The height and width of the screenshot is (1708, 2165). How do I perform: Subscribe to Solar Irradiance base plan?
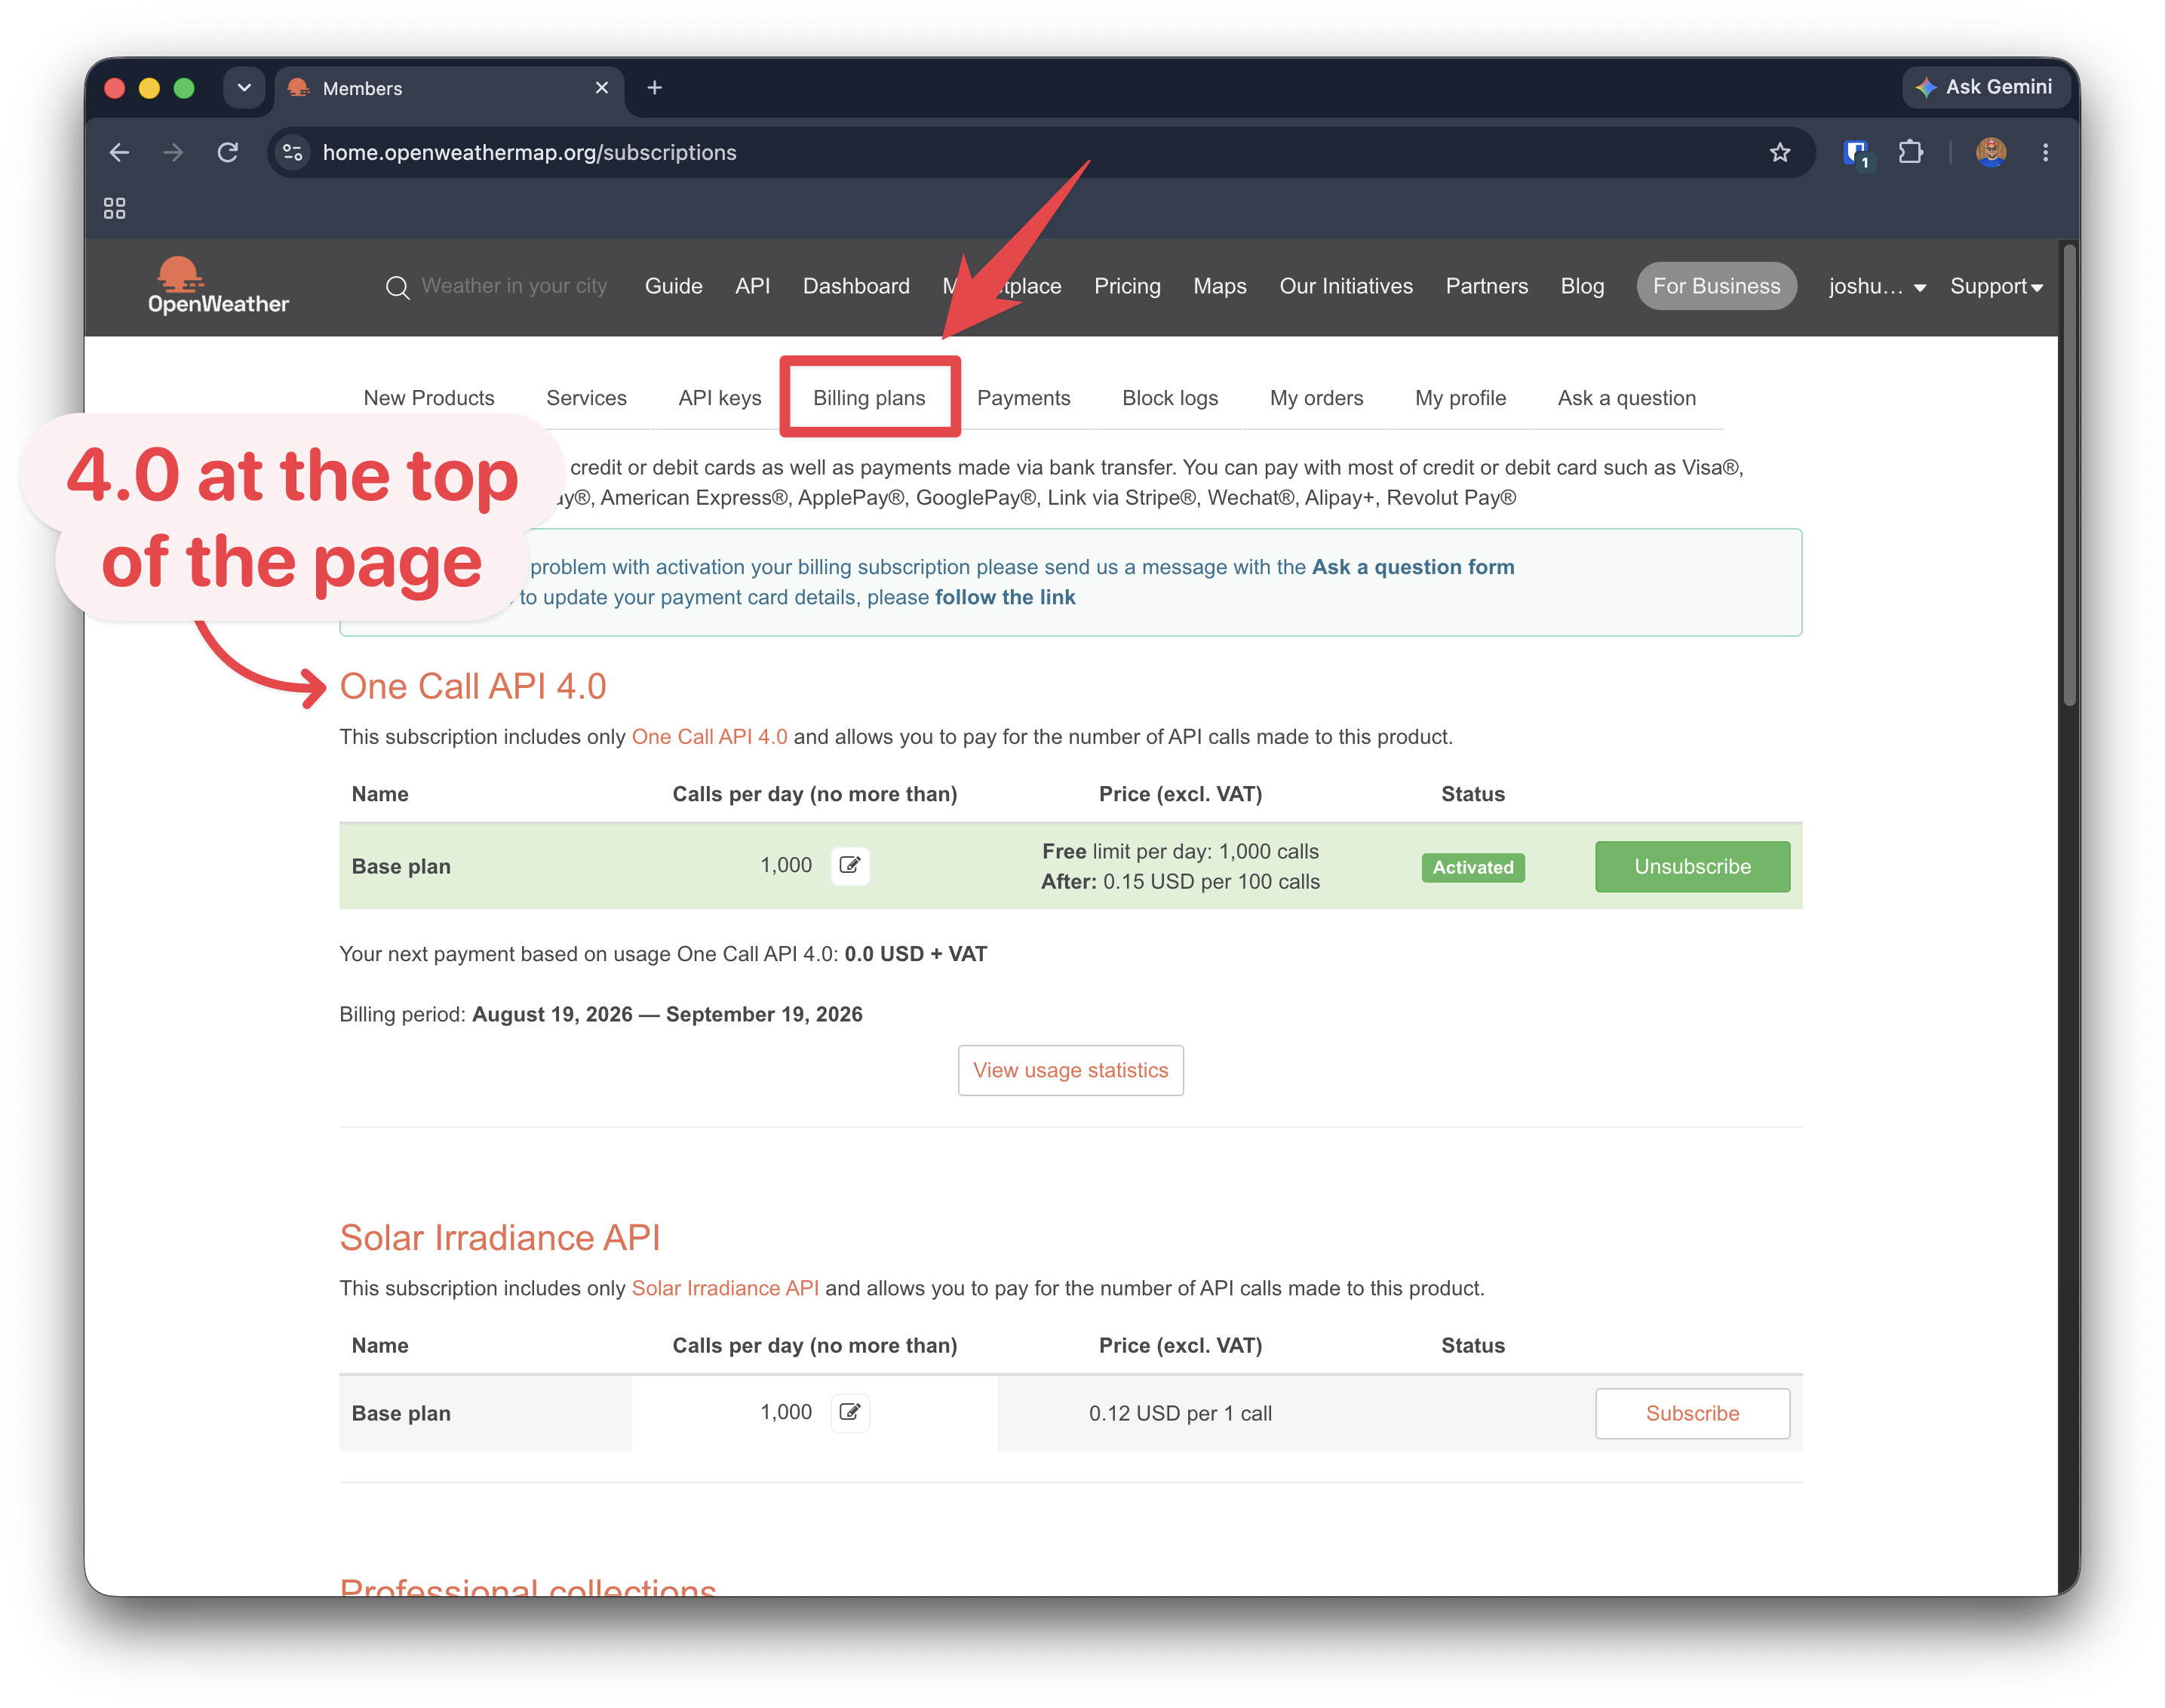point(1692,1413)
